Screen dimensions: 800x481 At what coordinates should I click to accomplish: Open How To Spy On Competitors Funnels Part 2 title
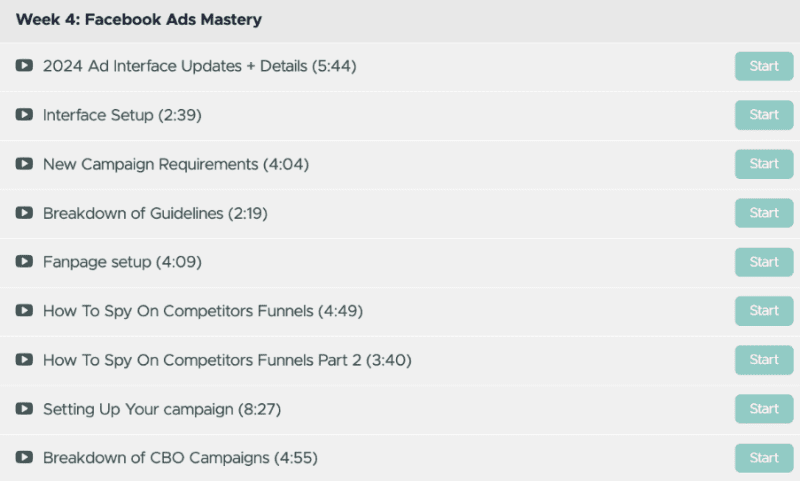point(227,360)
